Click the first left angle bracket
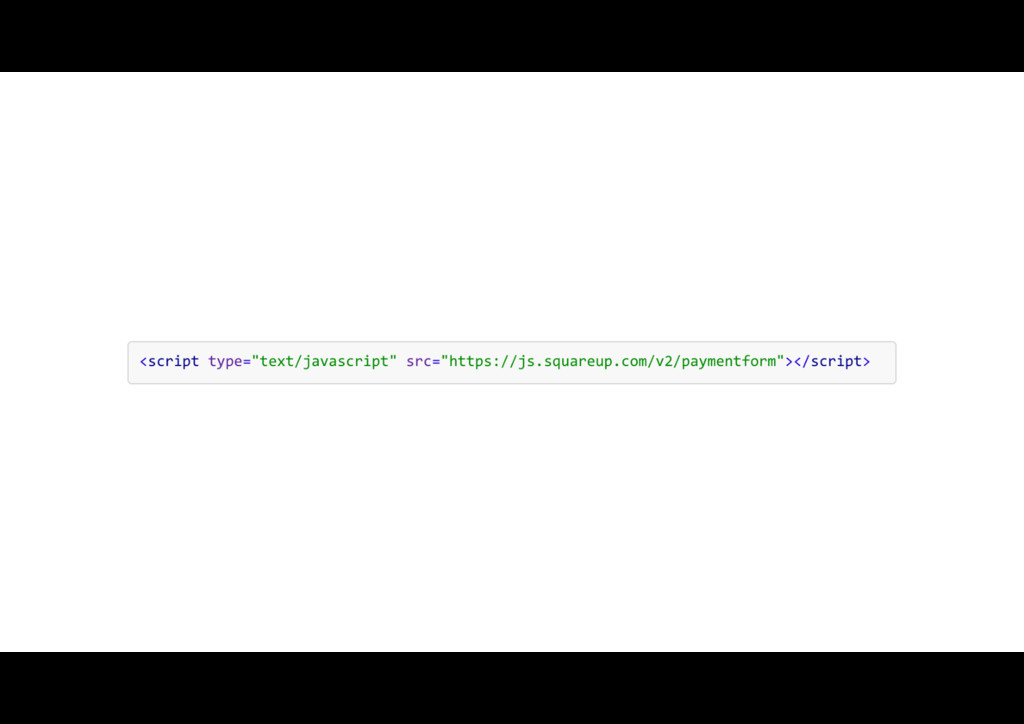Image resolution: width=1024 pixels, height=724 pixels. click(144, 362)
